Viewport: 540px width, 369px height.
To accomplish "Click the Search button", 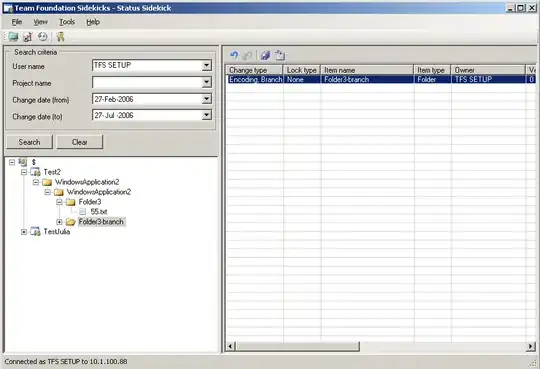I will pyautogui.click(x=29, y=142).
